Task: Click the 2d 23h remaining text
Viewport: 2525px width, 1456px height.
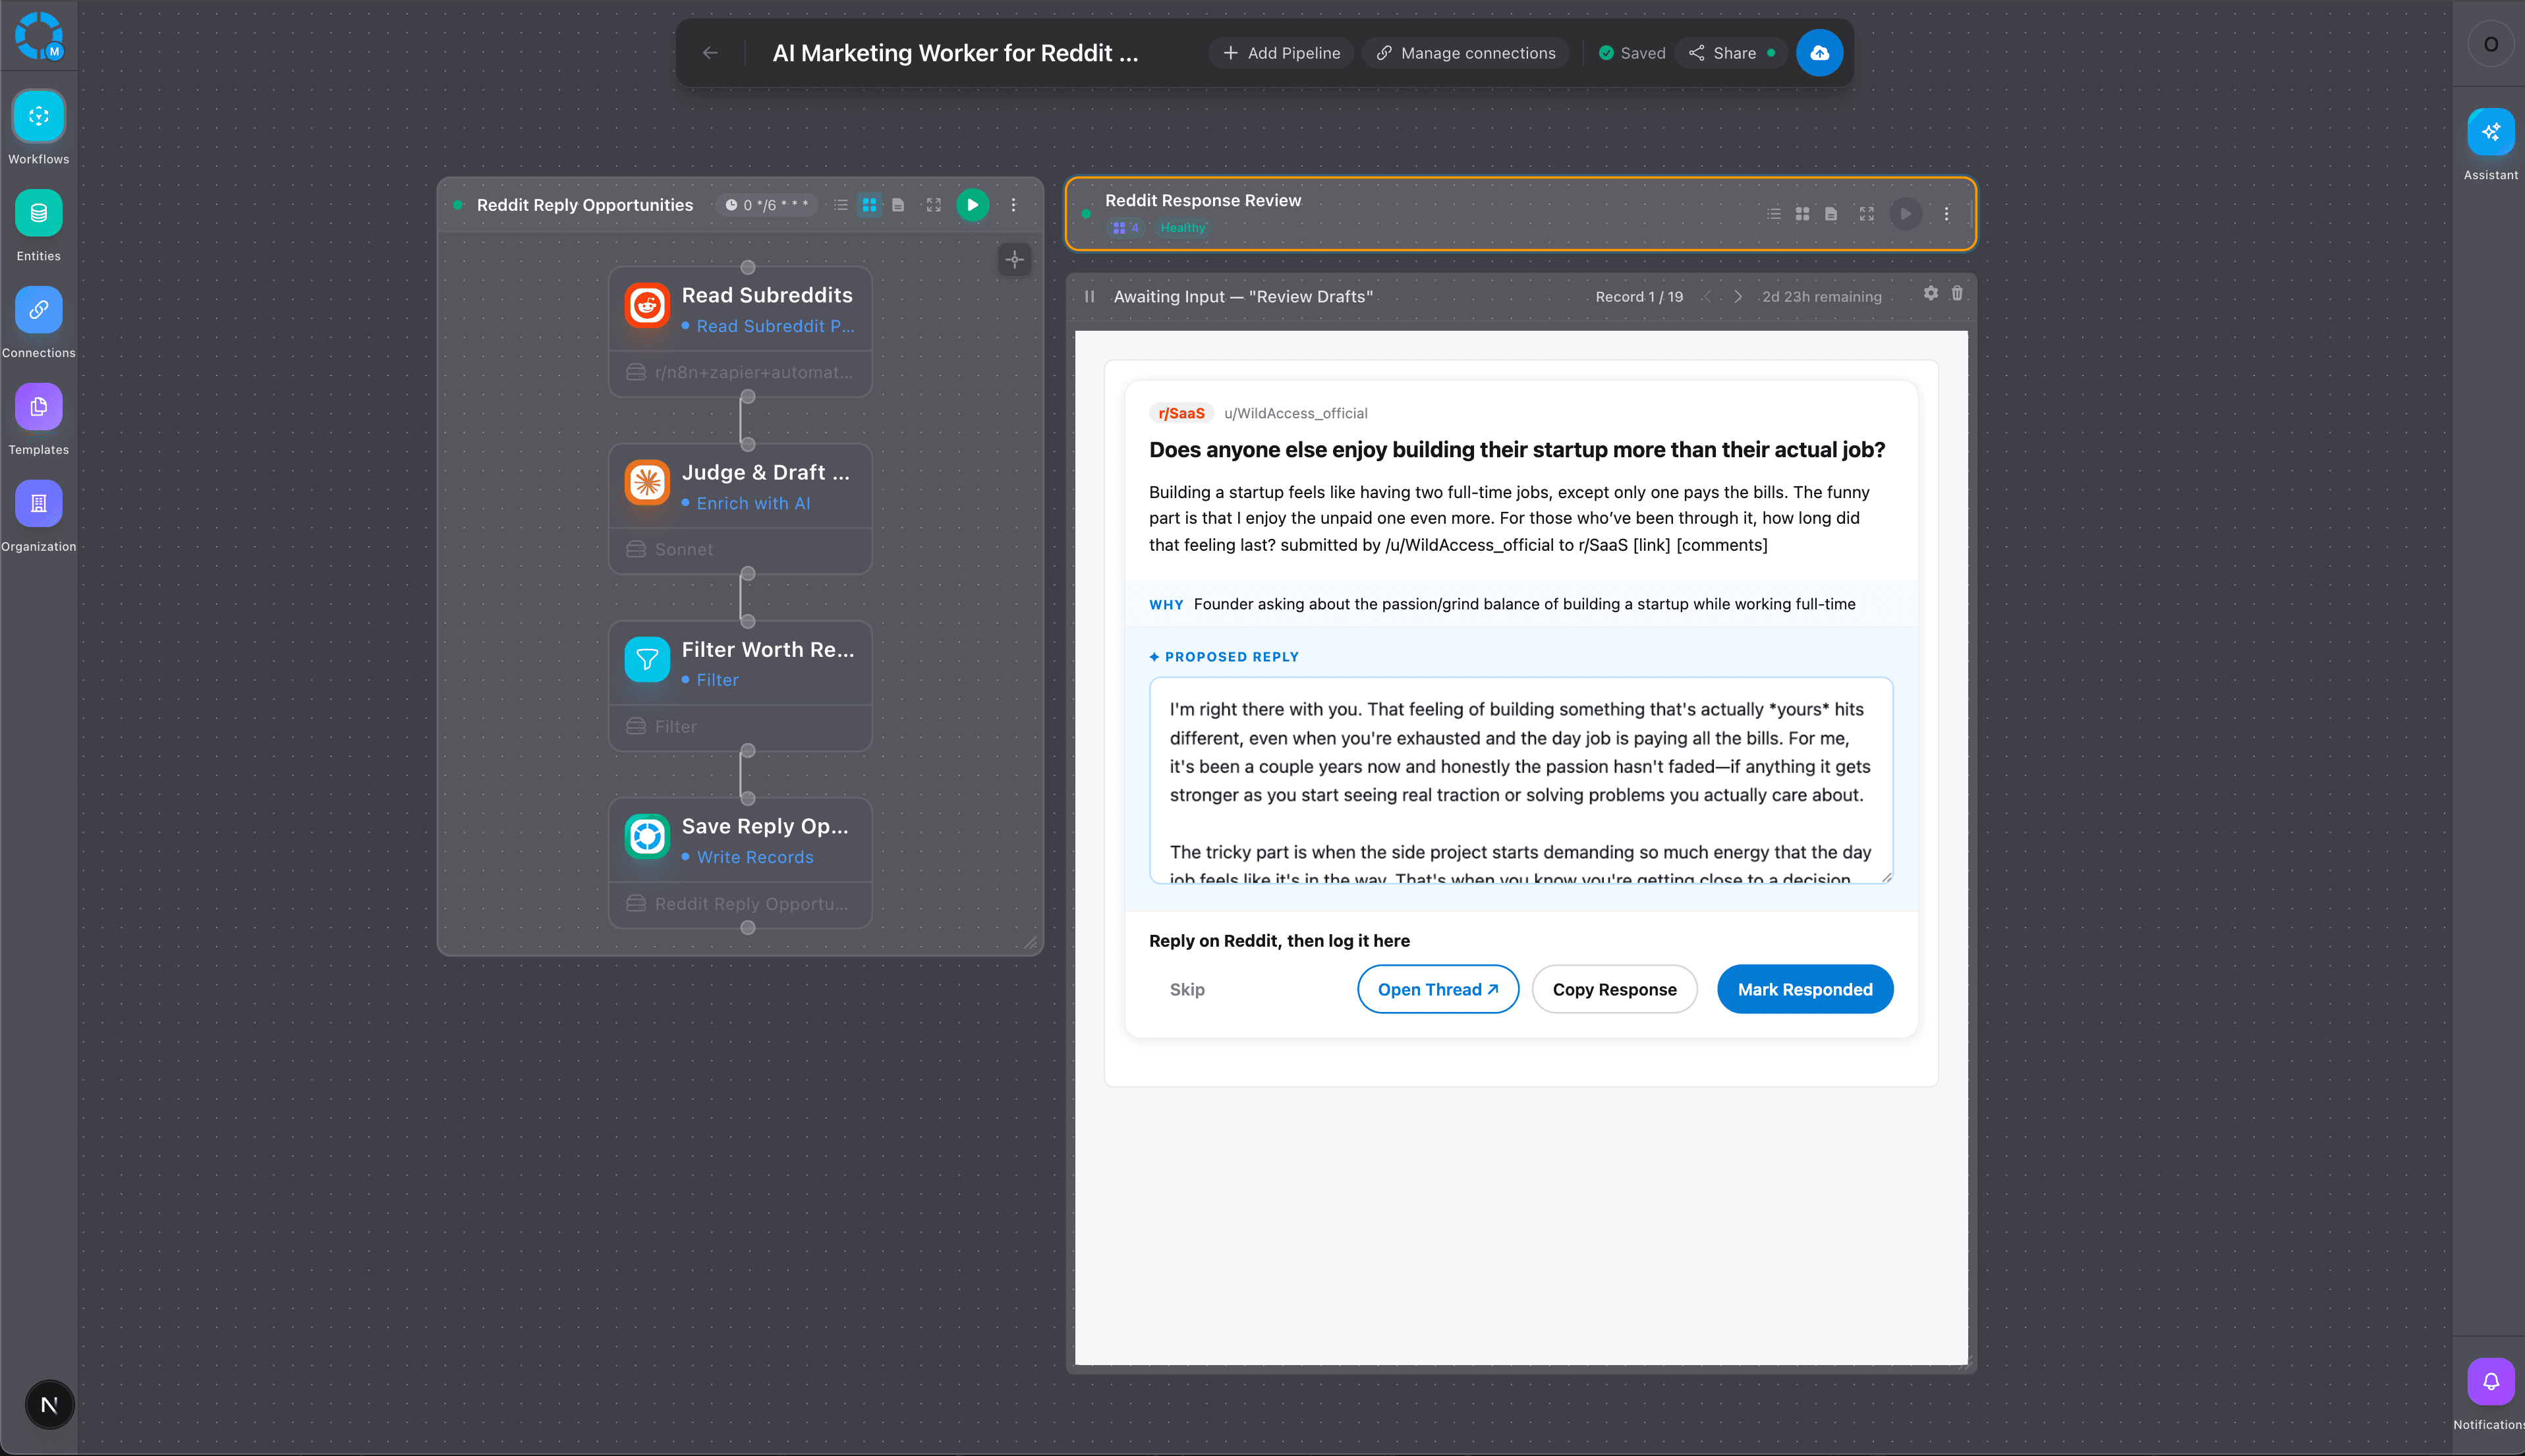Action: (1821, 297)
